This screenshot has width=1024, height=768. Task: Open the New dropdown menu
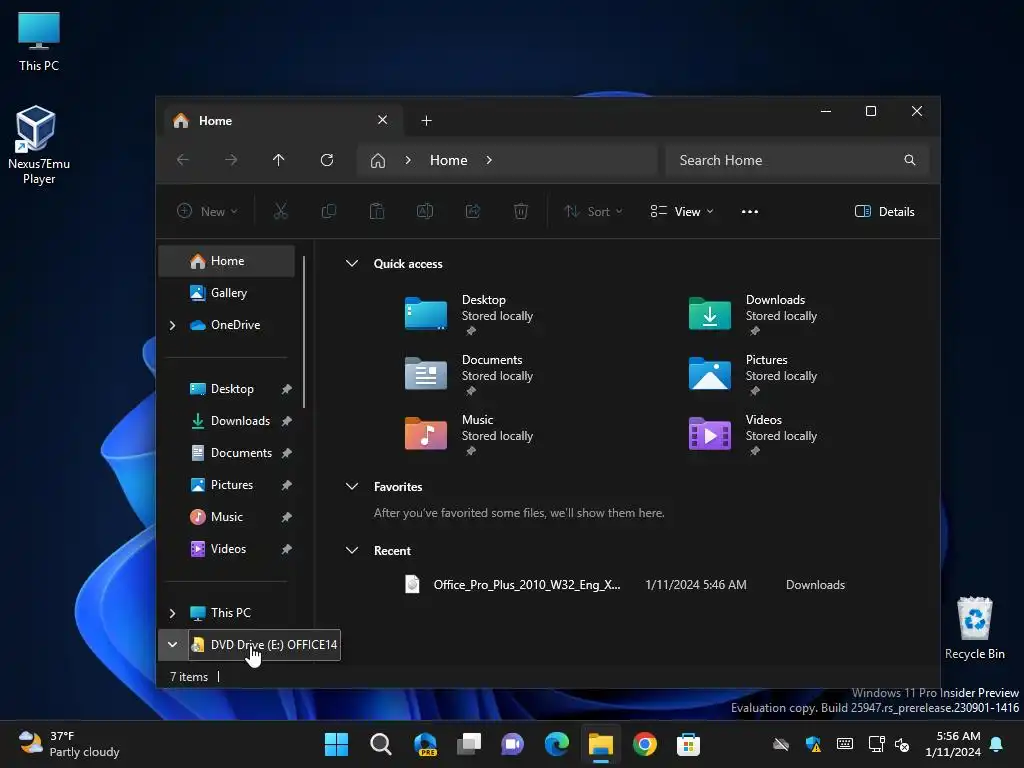click(x=208, y=211)
